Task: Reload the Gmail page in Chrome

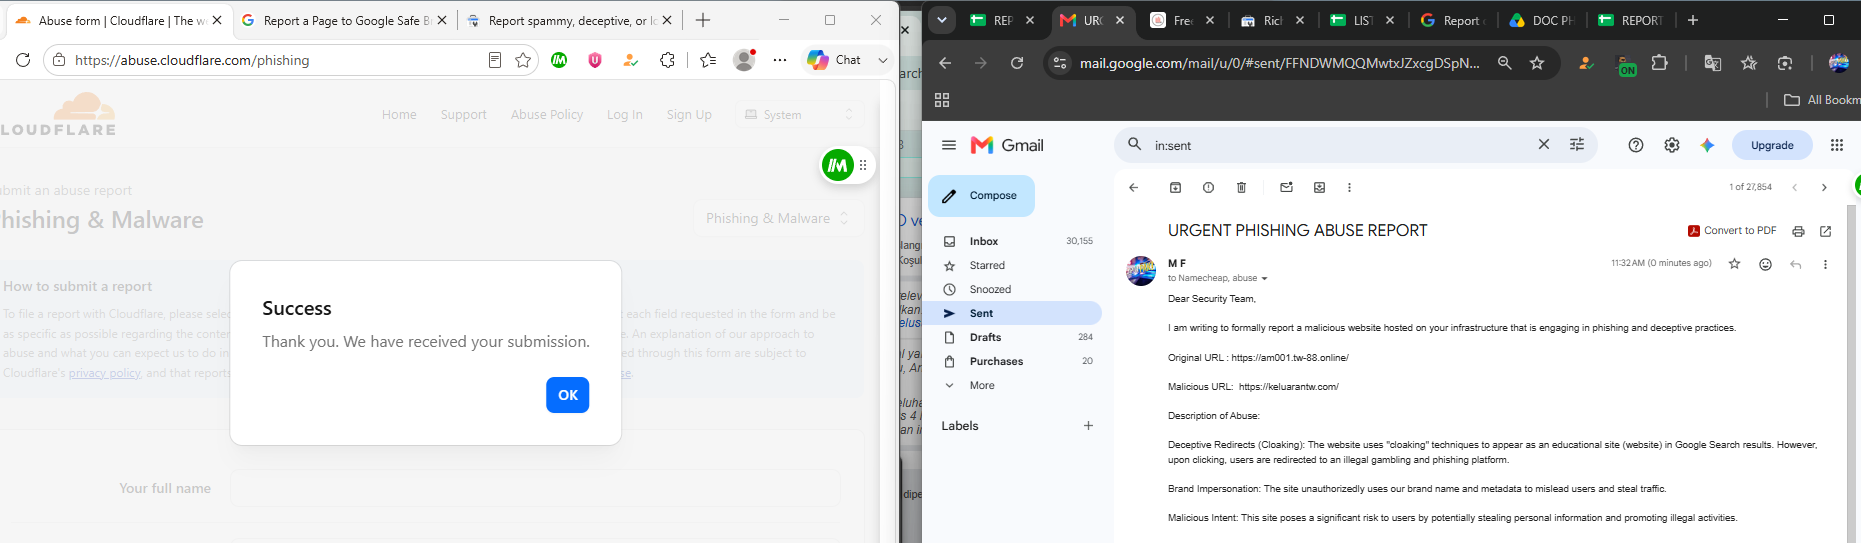Action: point(1017,63)
